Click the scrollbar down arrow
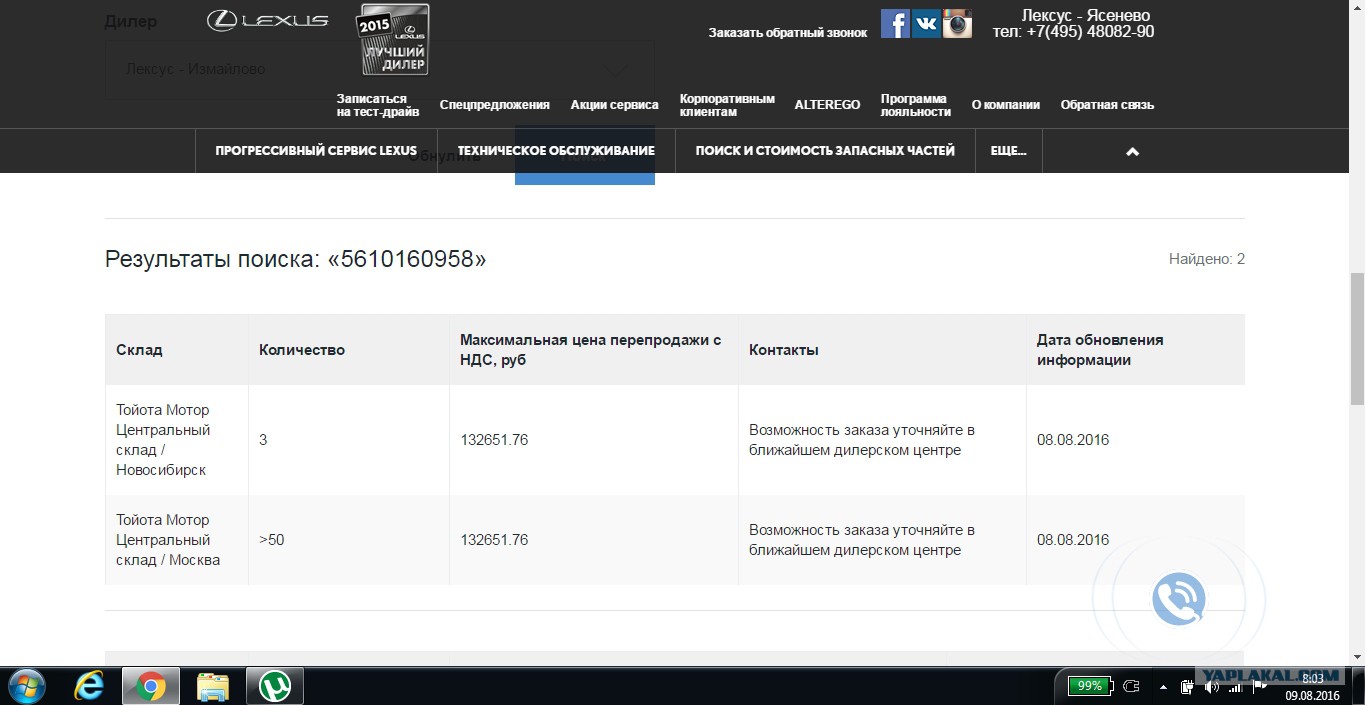This screenshot has width=1365, height=705. [x=1357, y=657]
